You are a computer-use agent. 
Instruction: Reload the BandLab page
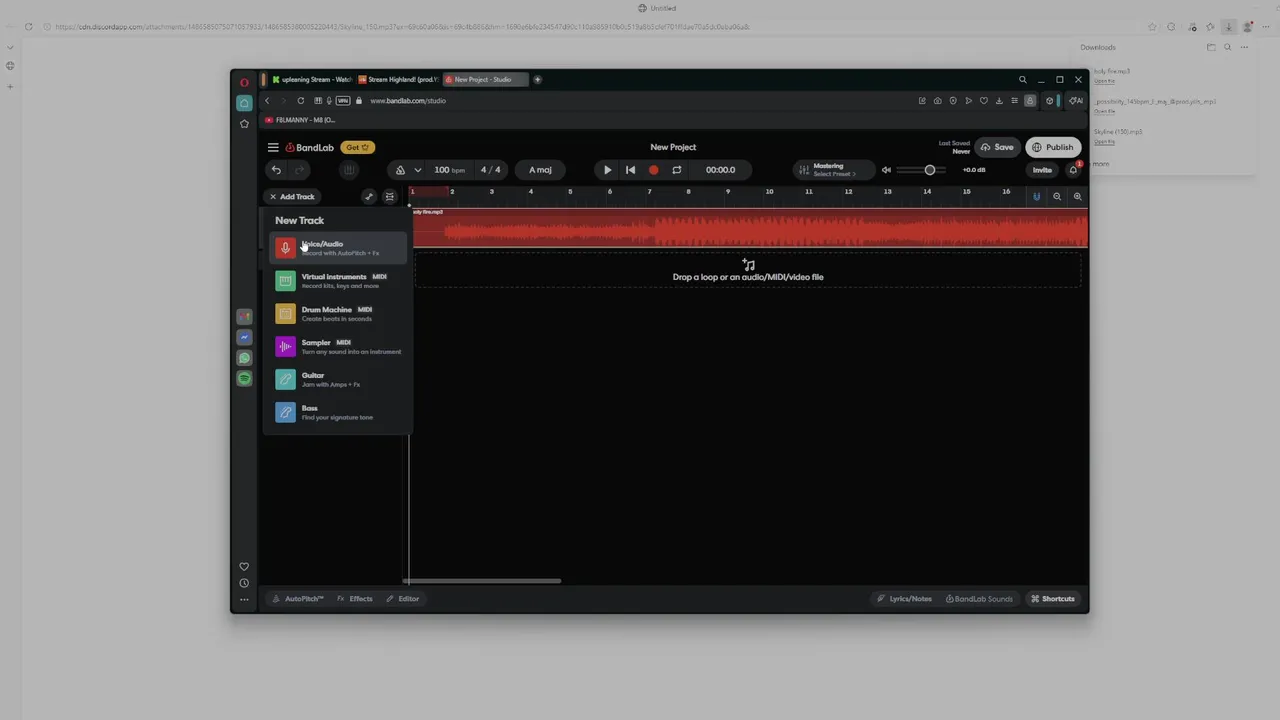[300, 101]
